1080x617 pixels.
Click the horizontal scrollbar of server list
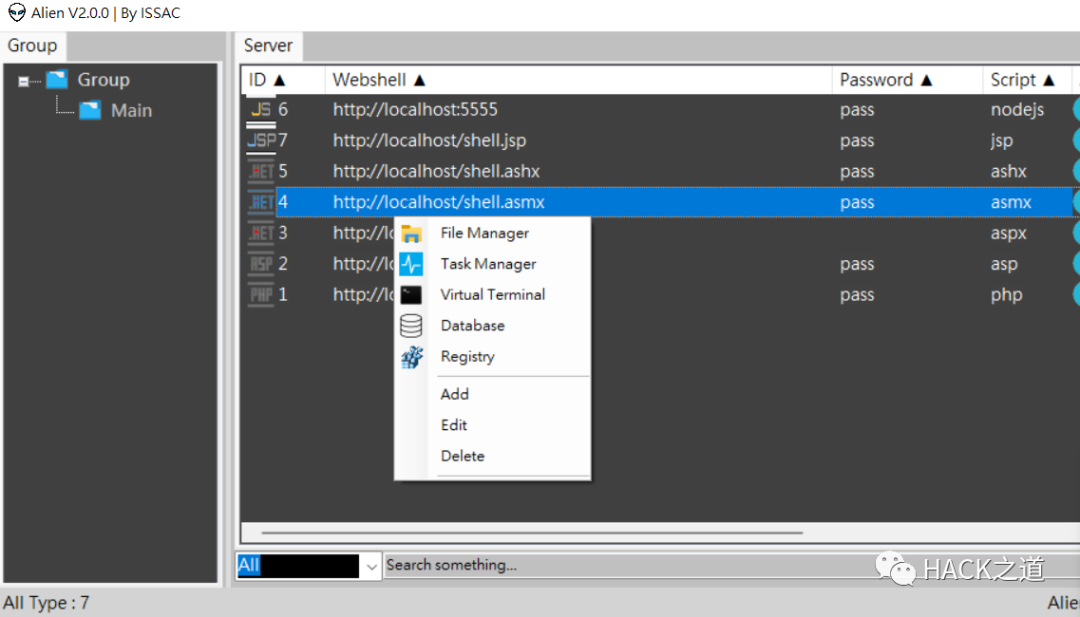click(532, 532)
